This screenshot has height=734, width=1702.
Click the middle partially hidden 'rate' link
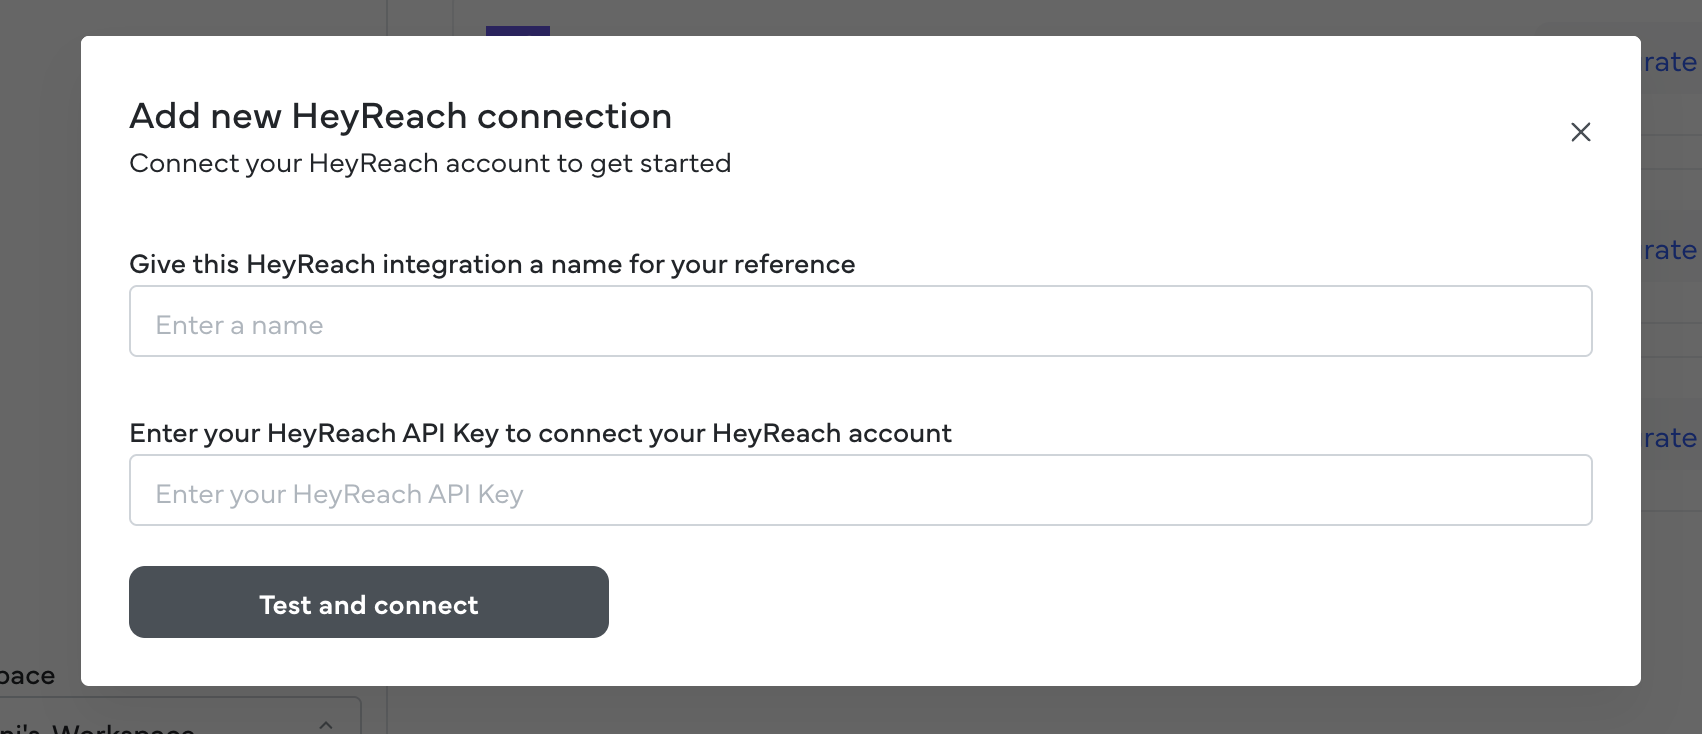(1670, 250)
